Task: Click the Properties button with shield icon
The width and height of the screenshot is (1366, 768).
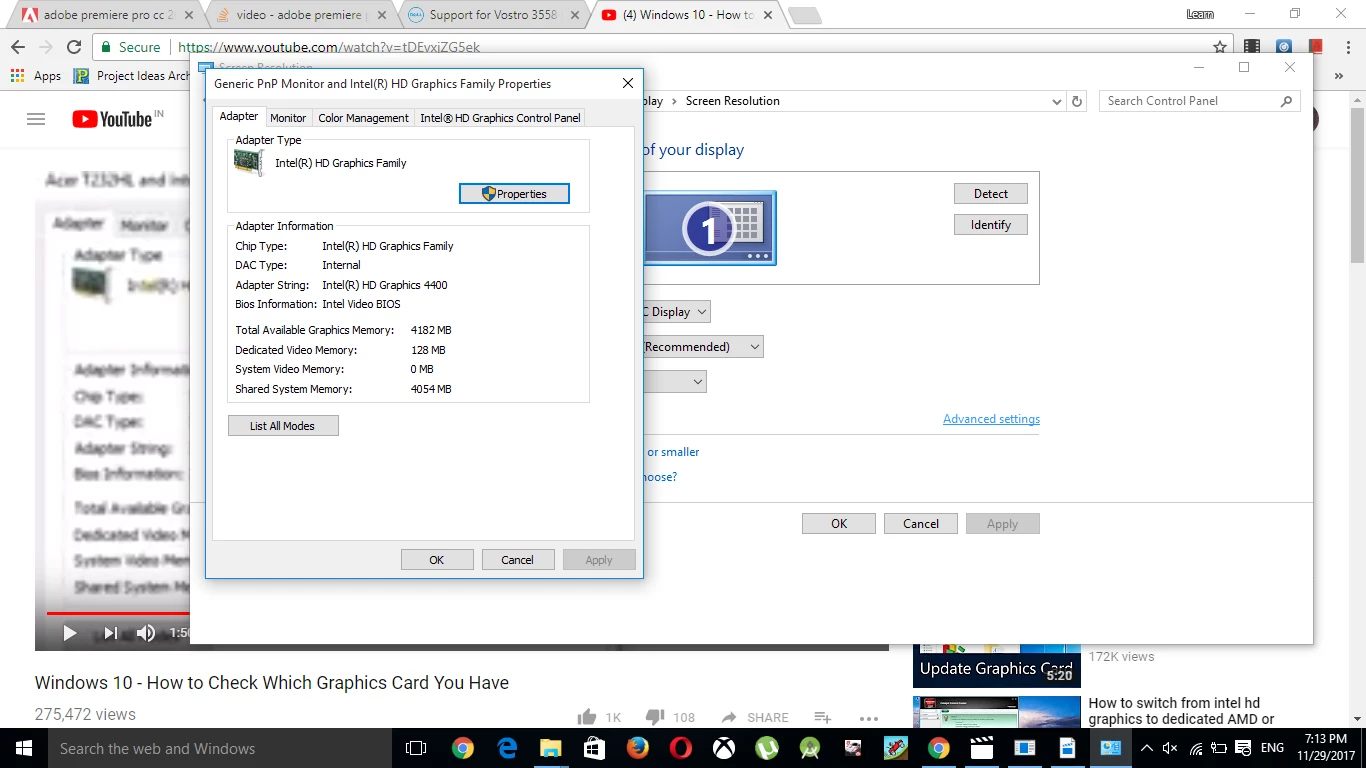Action: (514, 194)
